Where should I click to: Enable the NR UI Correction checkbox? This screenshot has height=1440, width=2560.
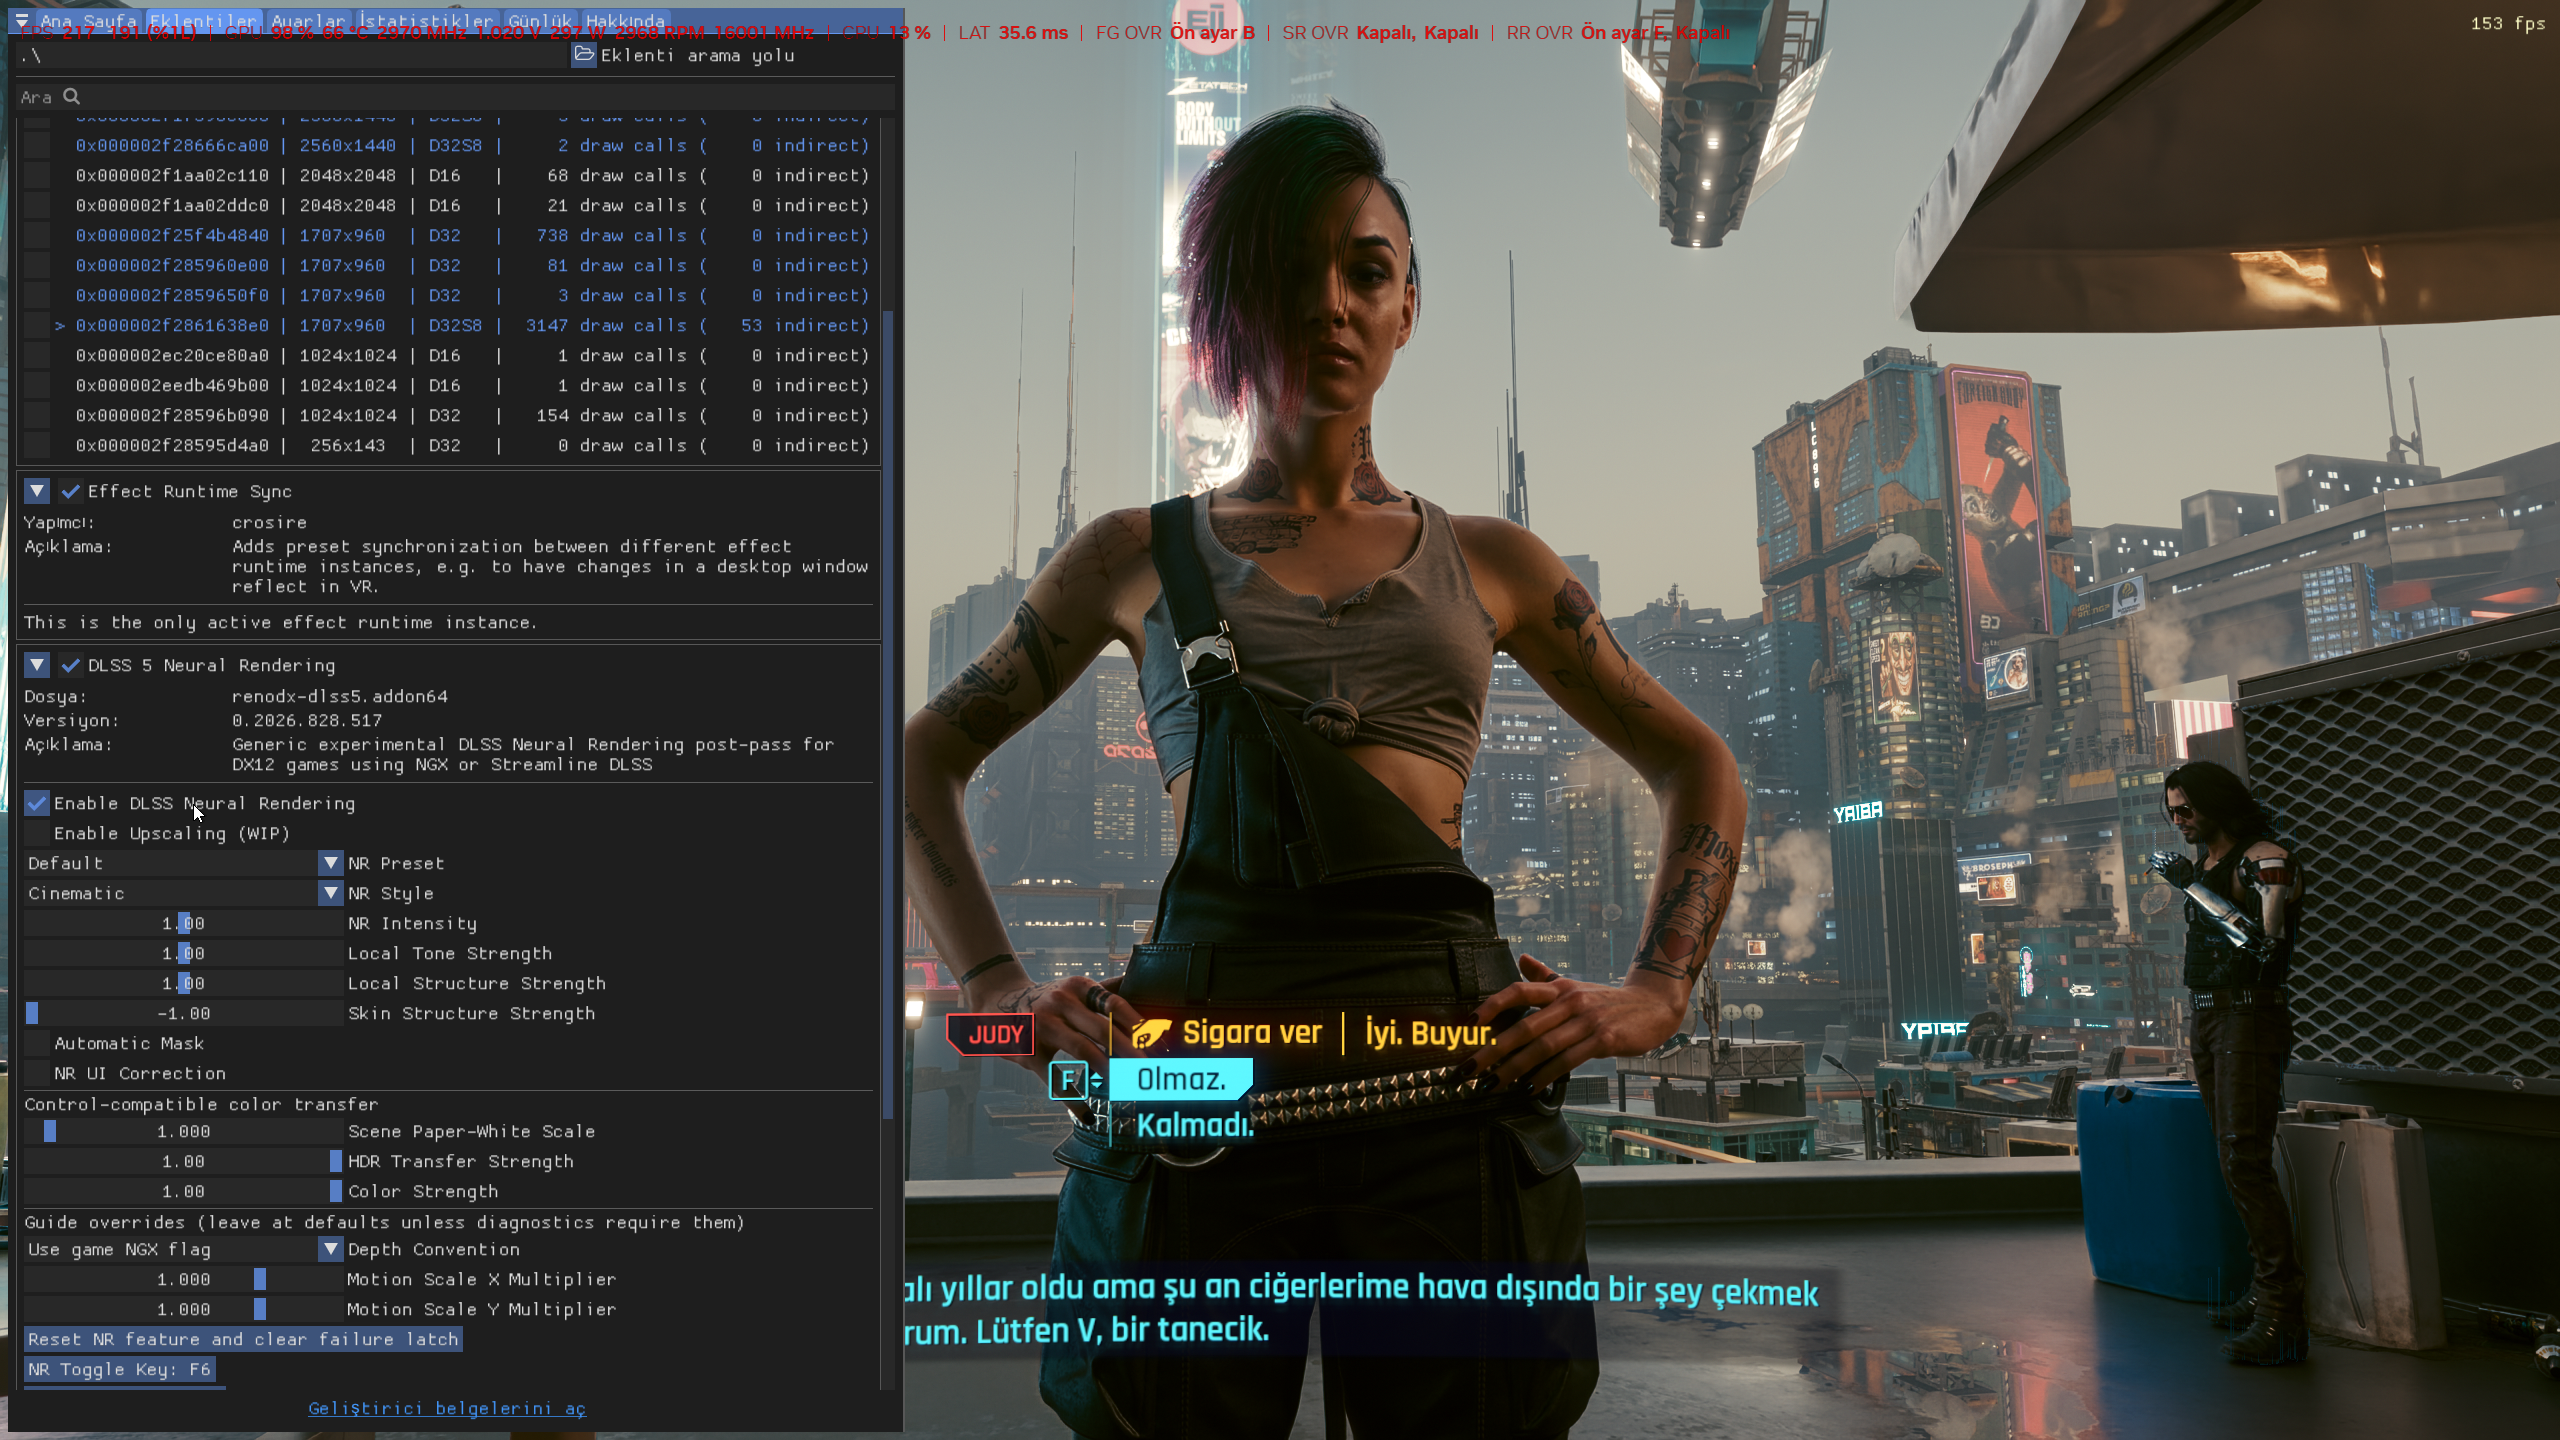coord(37,1073)
